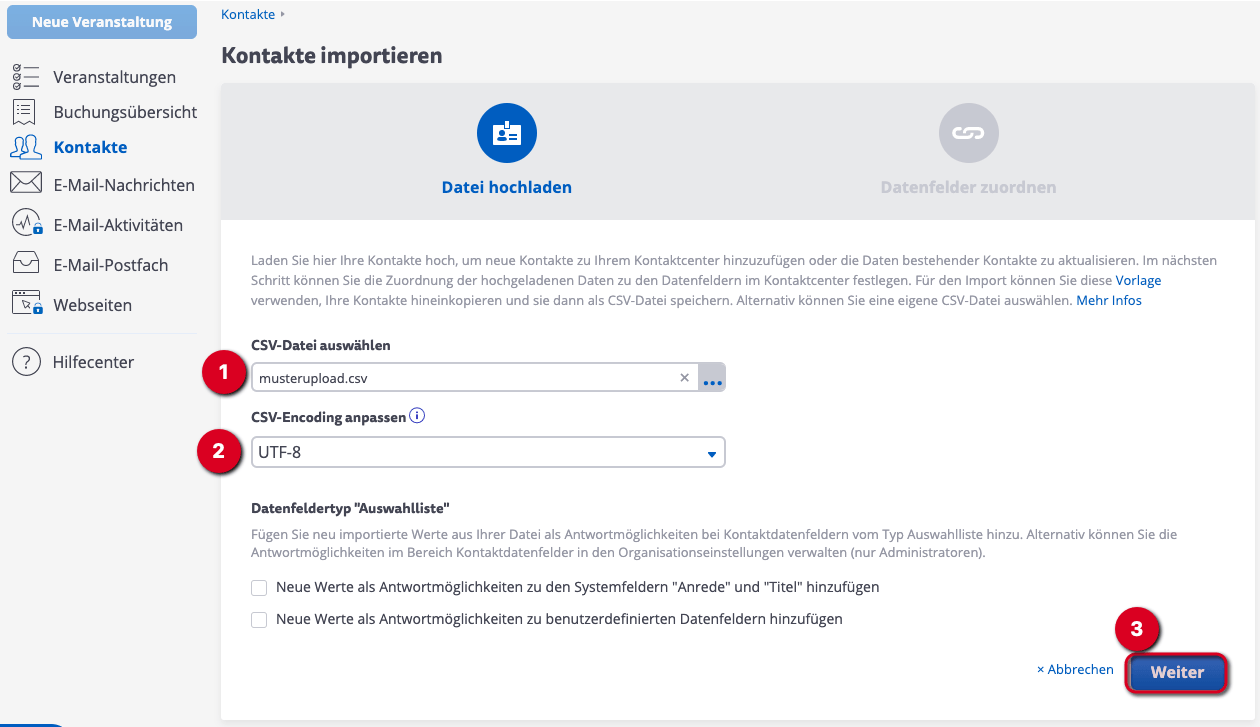Click the Datei hochladen step icon
The height and width of the screenshot is (727, 1260).
click(x=507, y=133)
